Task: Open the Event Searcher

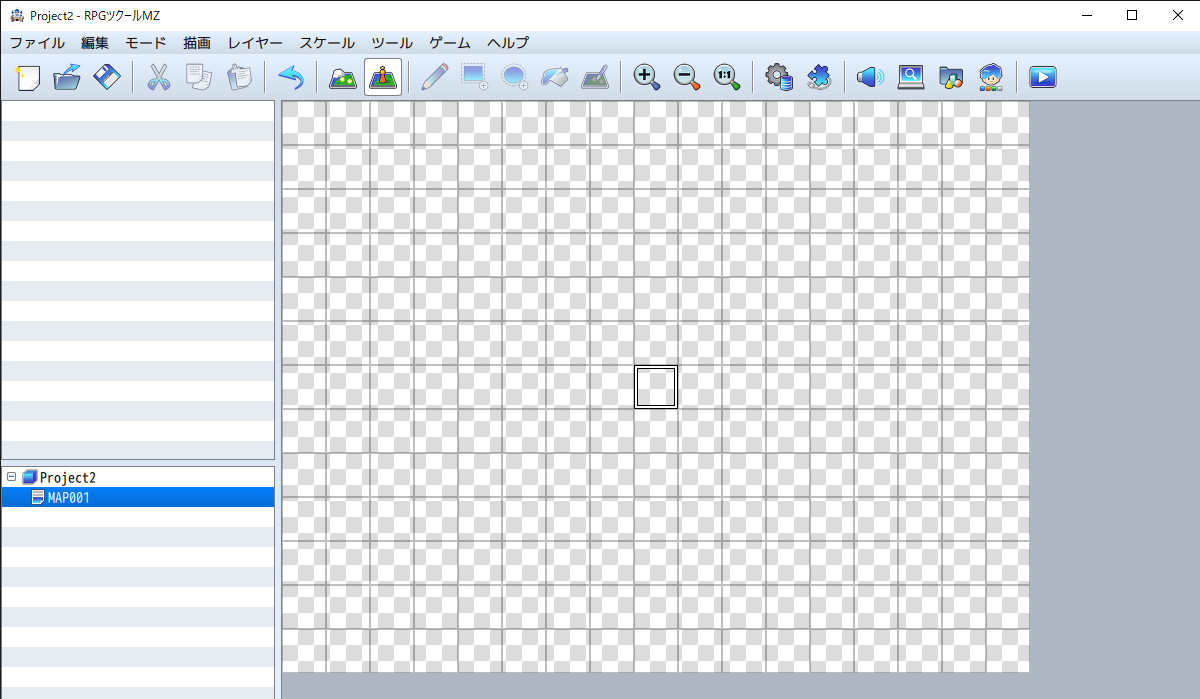Action: [911, 77]
